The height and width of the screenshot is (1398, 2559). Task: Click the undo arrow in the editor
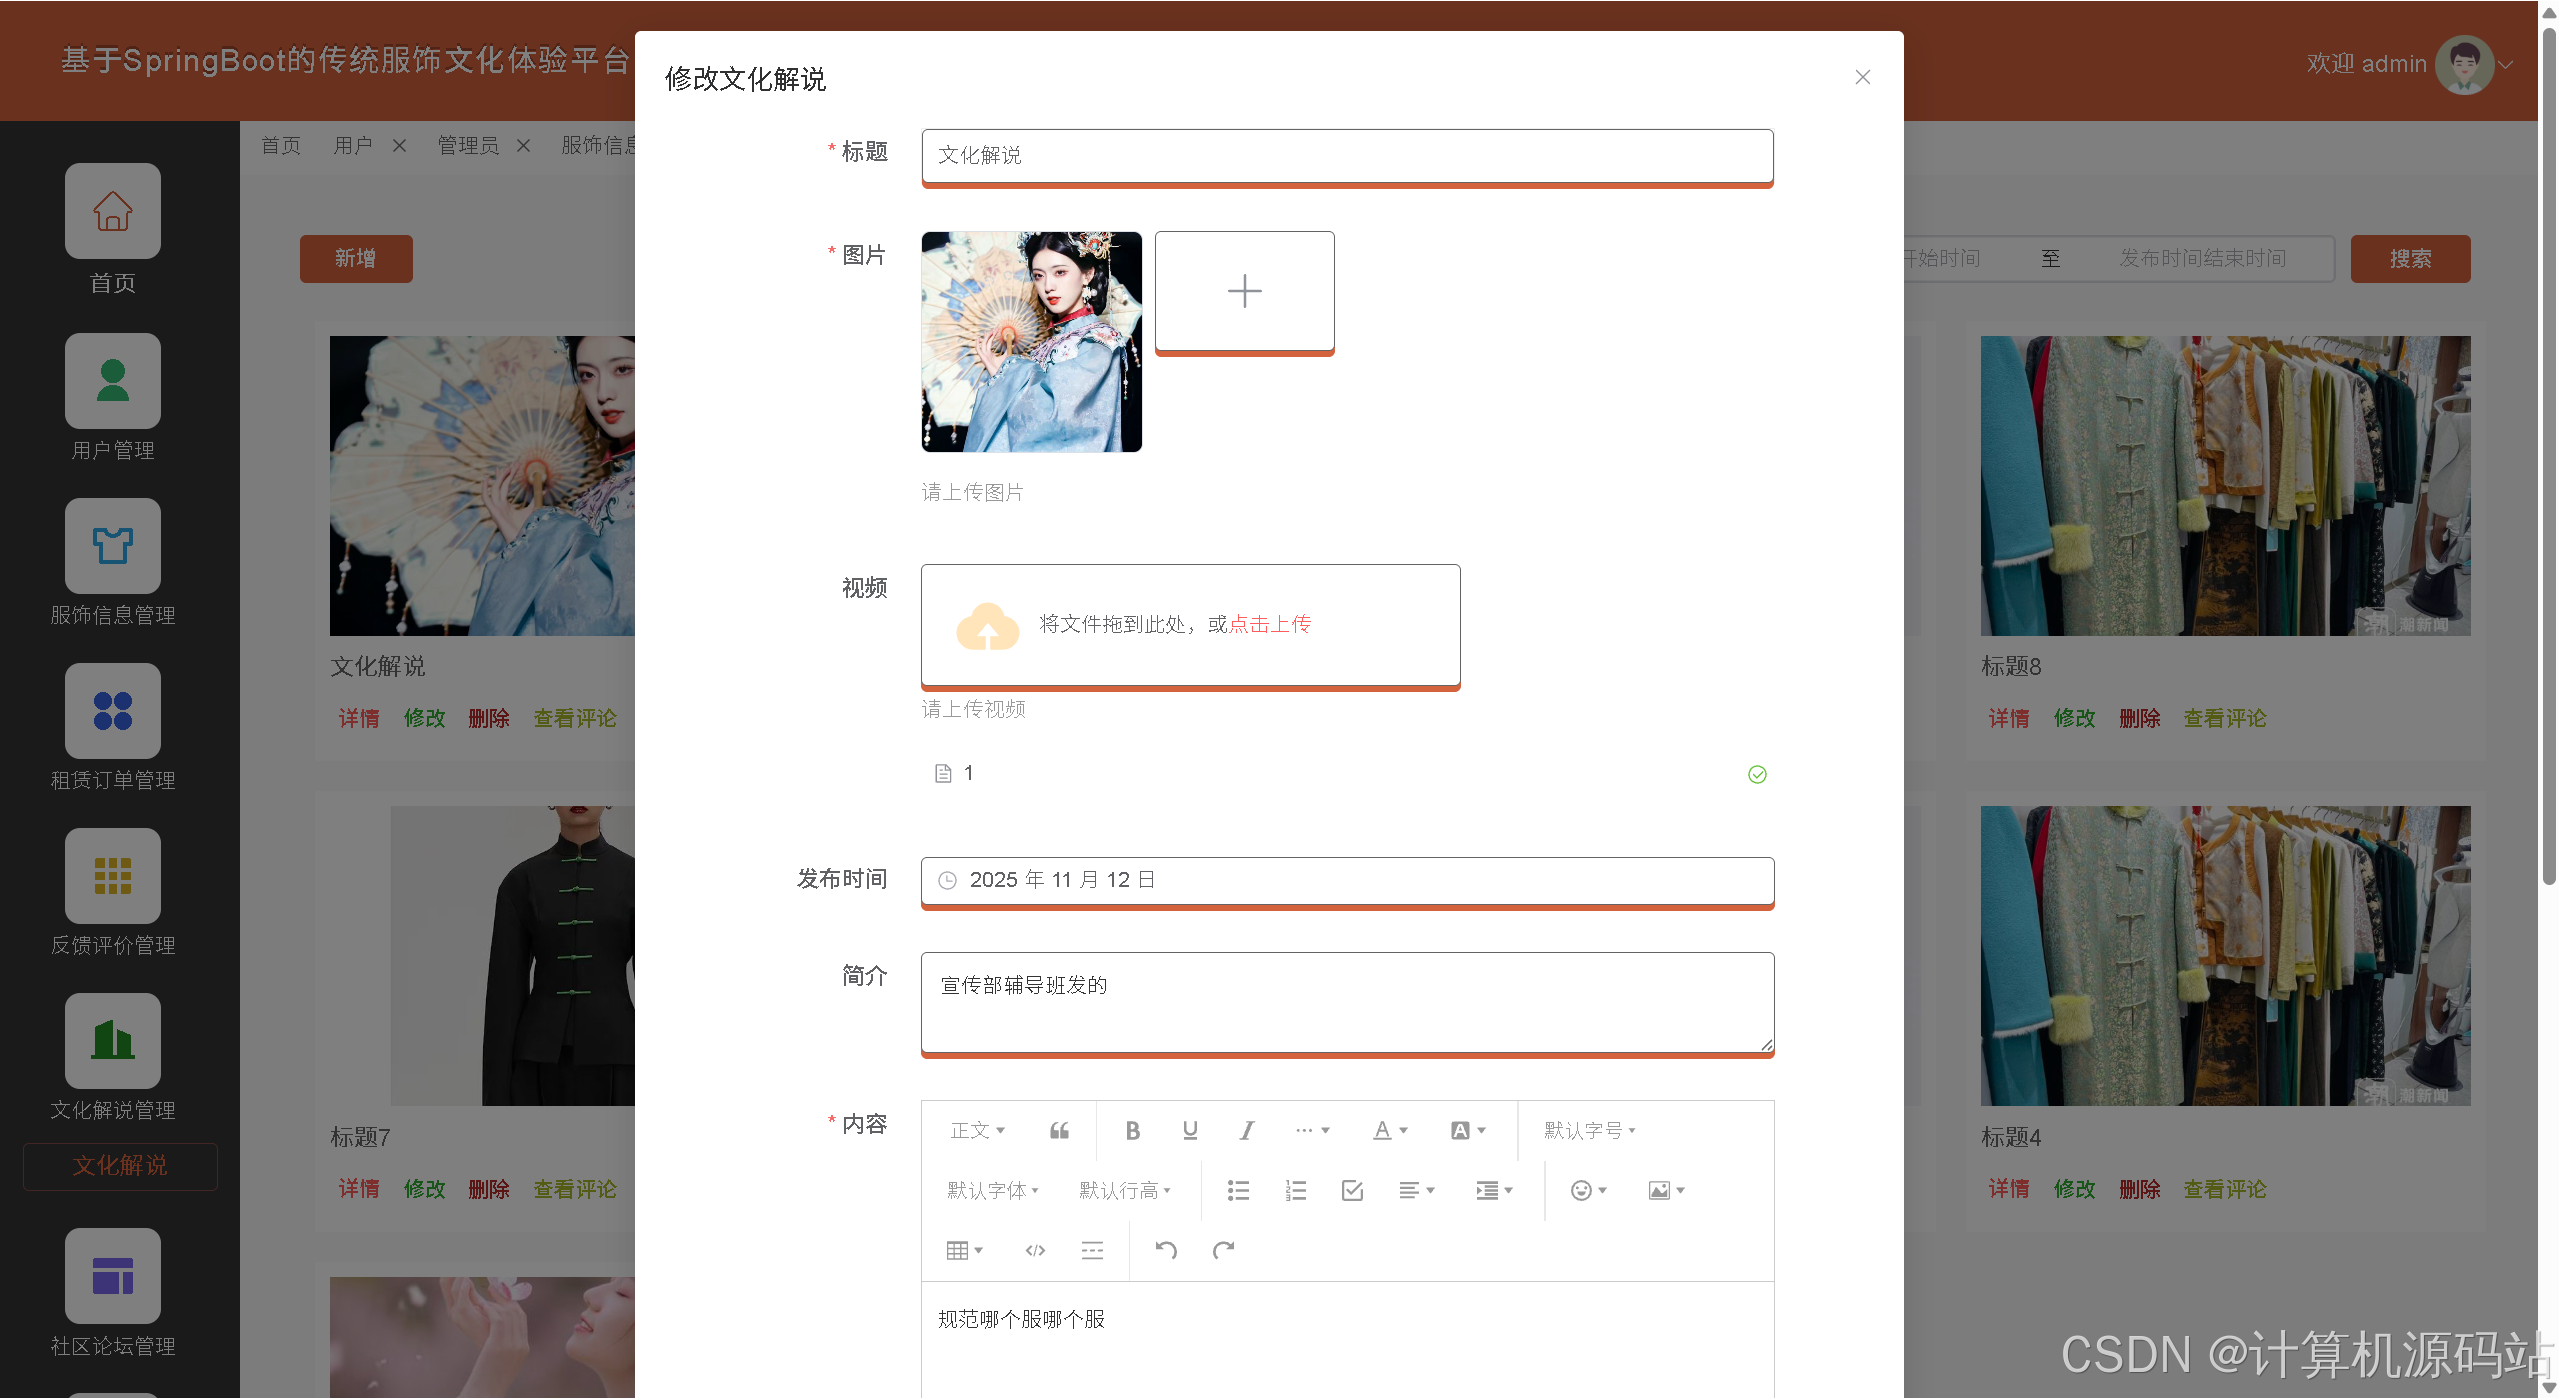pyautogui.click(x=1166, y=1250)
